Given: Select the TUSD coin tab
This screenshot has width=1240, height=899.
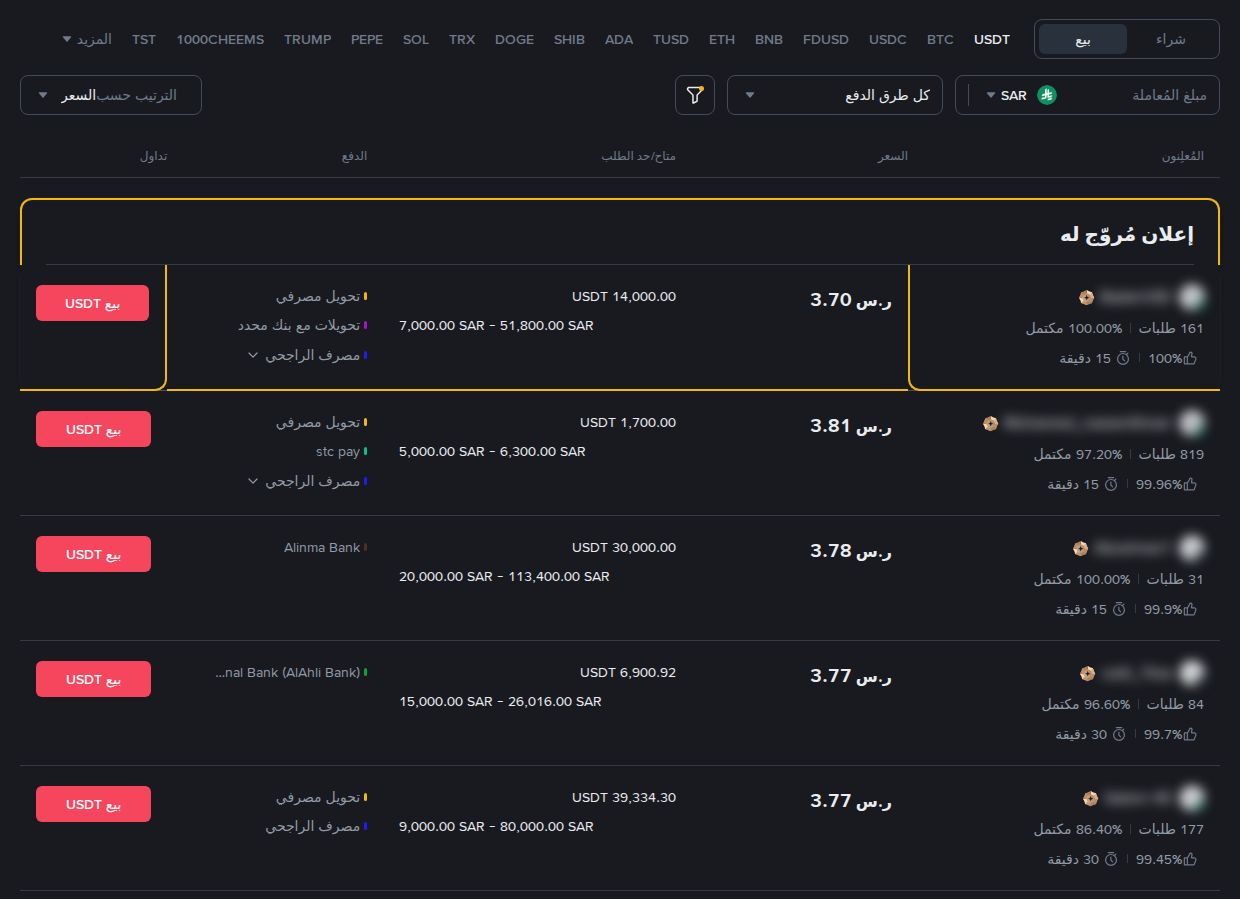Looking at the screenshot, I should pyautogui.click(x=671, y=40).
